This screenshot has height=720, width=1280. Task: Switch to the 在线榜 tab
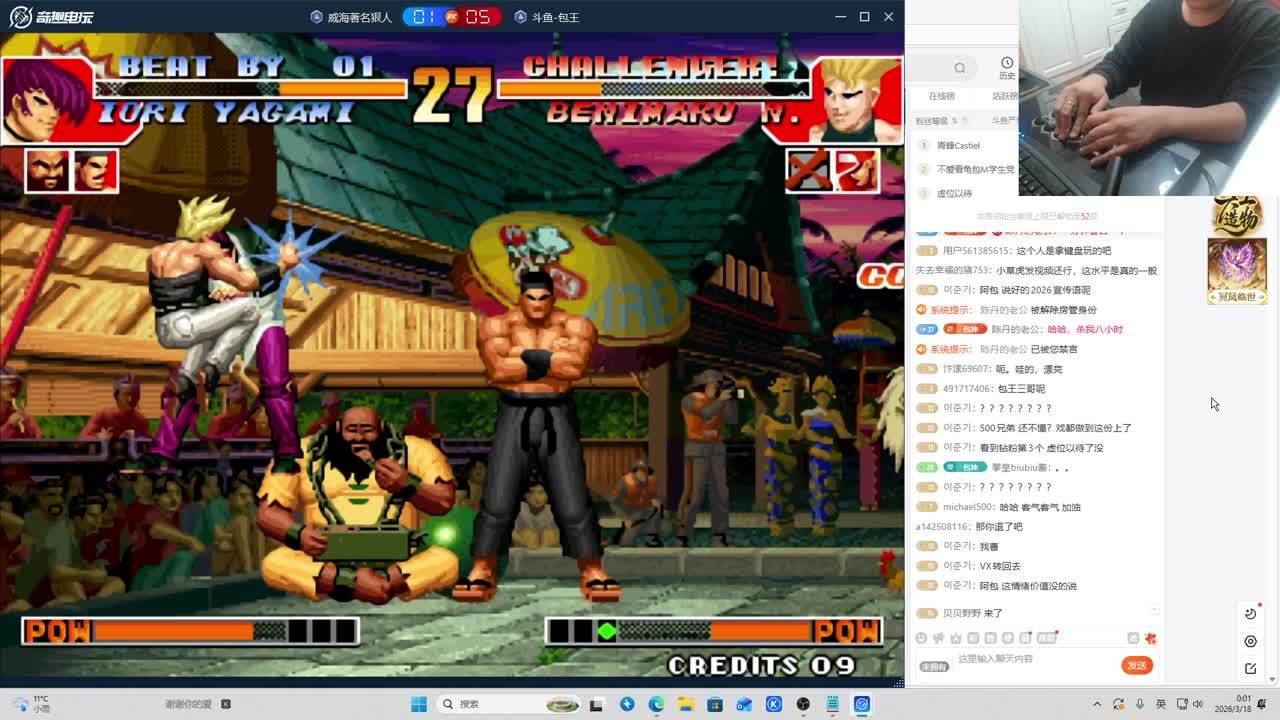941,96
